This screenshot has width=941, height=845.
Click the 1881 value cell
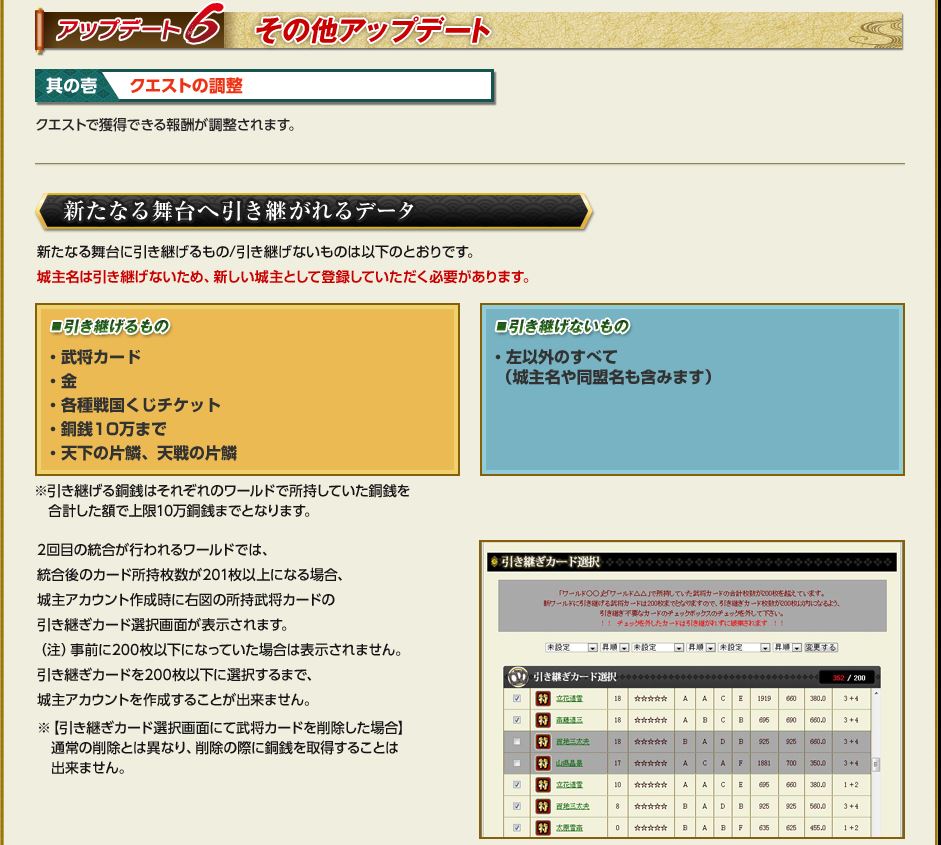tap(763, 763)
